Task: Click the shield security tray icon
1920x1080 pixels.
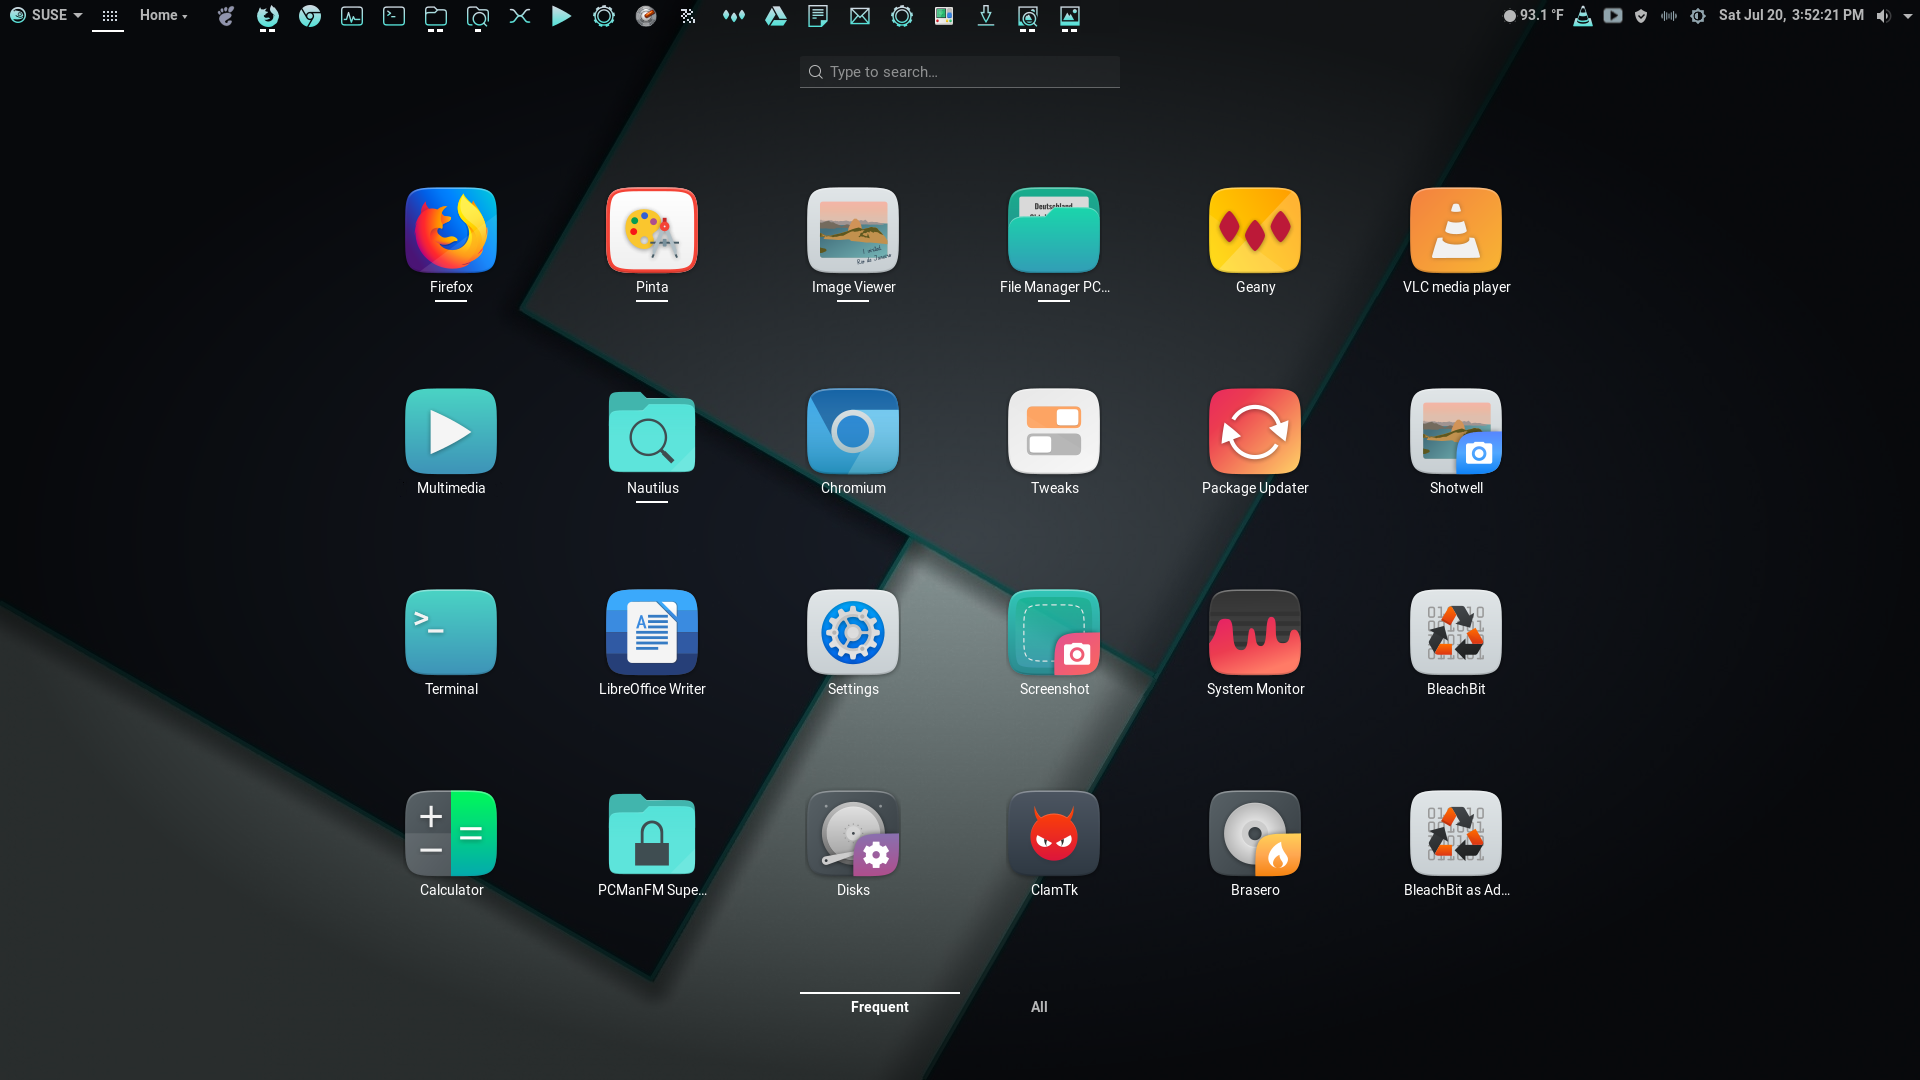Action: coord(1641,15)
